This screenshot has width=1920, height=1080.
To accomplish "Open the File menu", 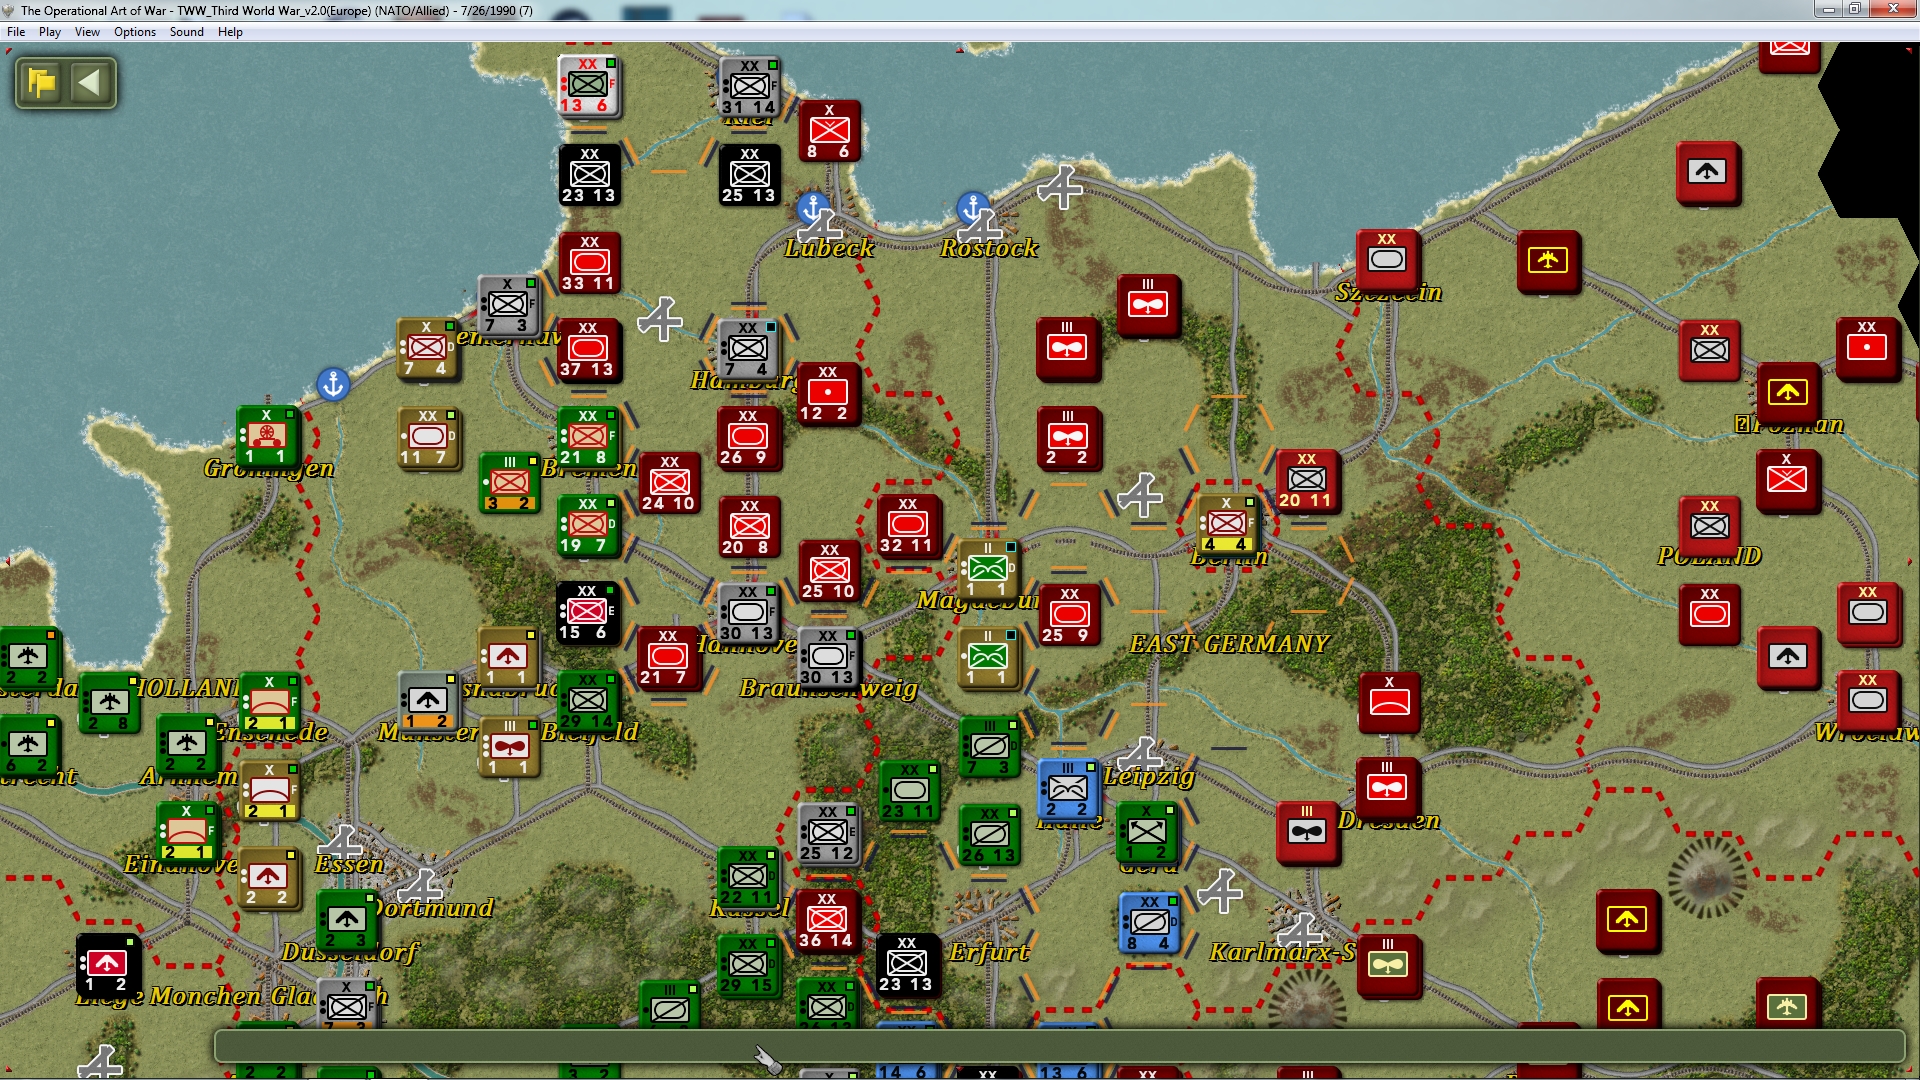I will 16,32.
